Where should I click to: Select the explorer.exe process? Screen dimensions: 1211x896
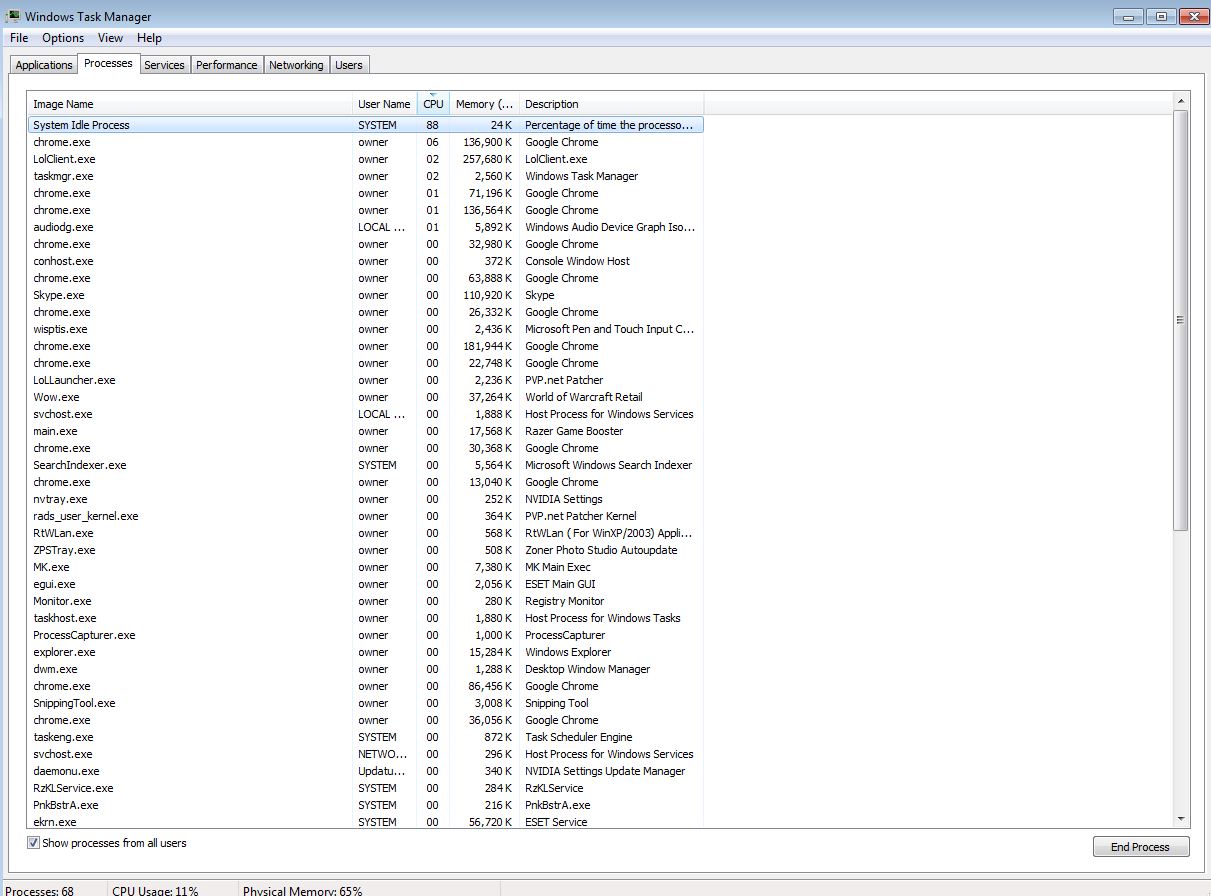(365, 652)
